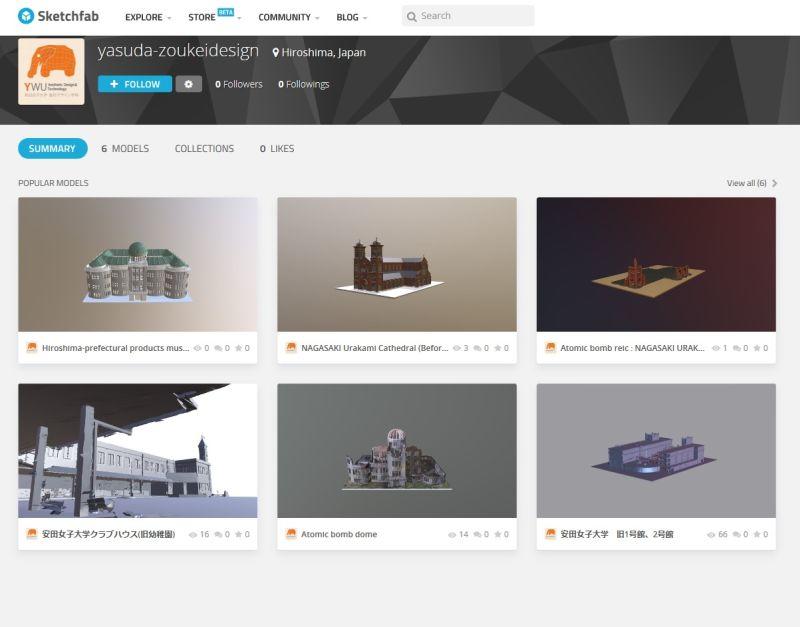Open the Atomic bomb dome model thumbnail
This screenshot has width=800, height=627.
(397, 451)
